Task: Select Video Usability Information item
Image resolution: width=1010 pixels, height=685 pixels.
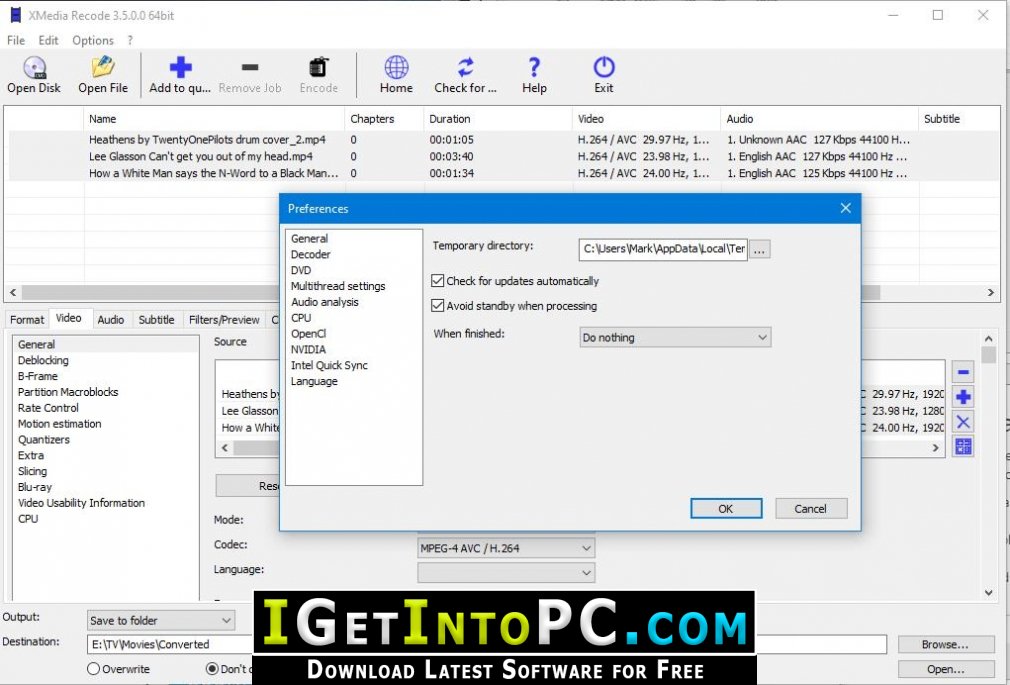Action: tap(81, 503)
